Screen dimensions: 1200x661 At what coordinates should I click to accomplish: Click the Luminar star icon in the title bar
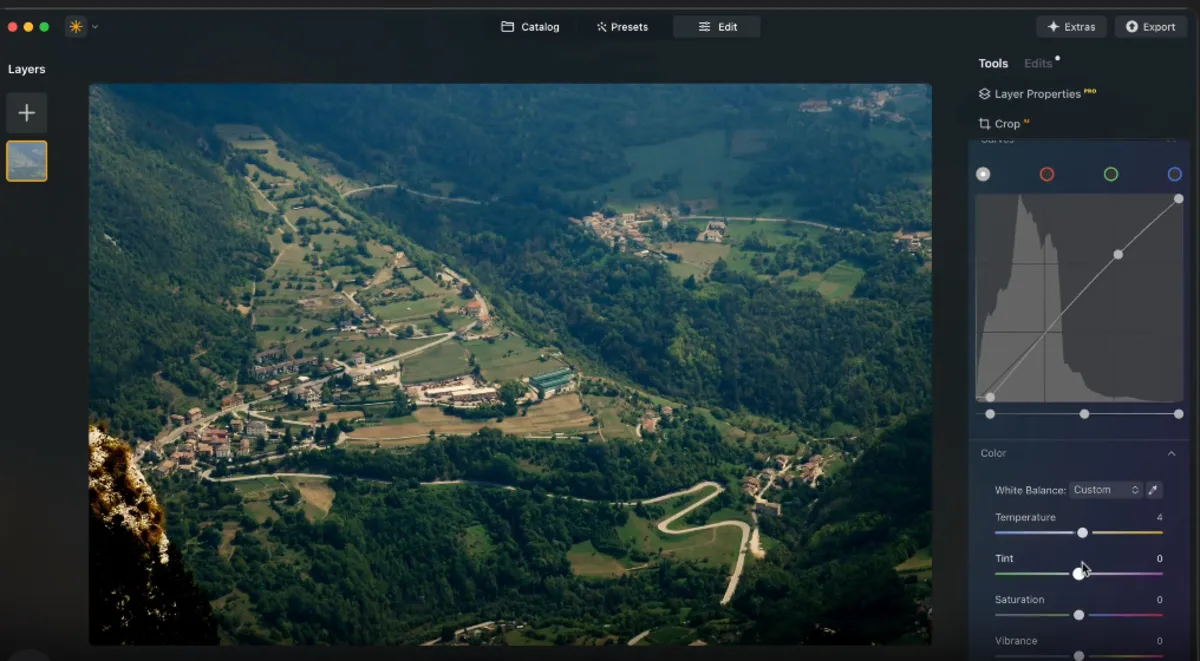point(75,26)
